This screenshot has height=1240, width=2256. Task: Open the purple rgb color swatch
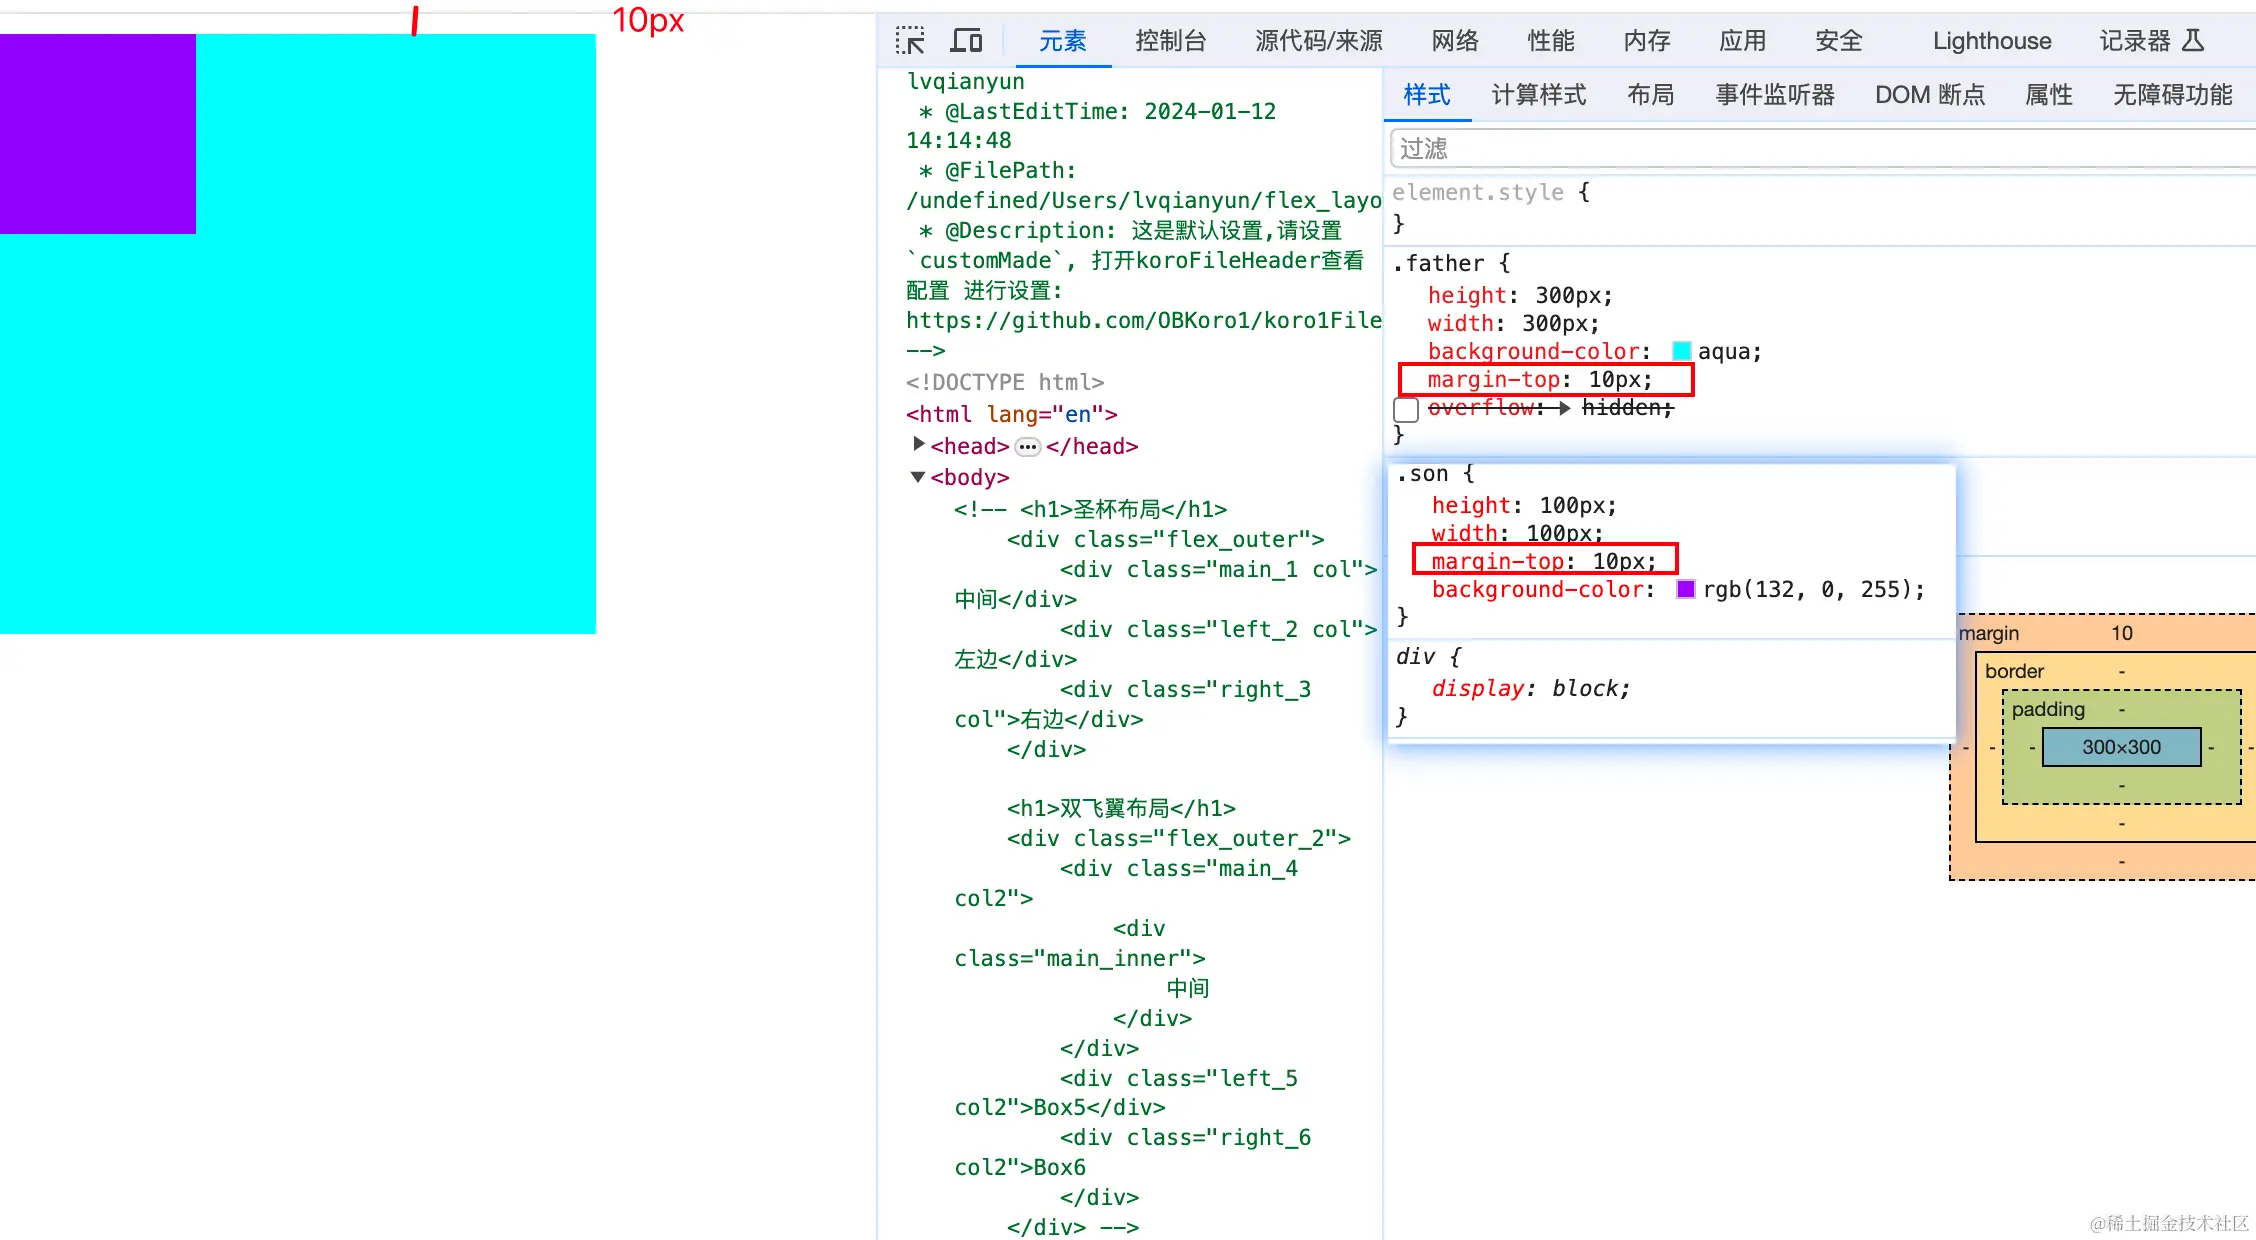pyautogui.click(x=1685, y=589)
